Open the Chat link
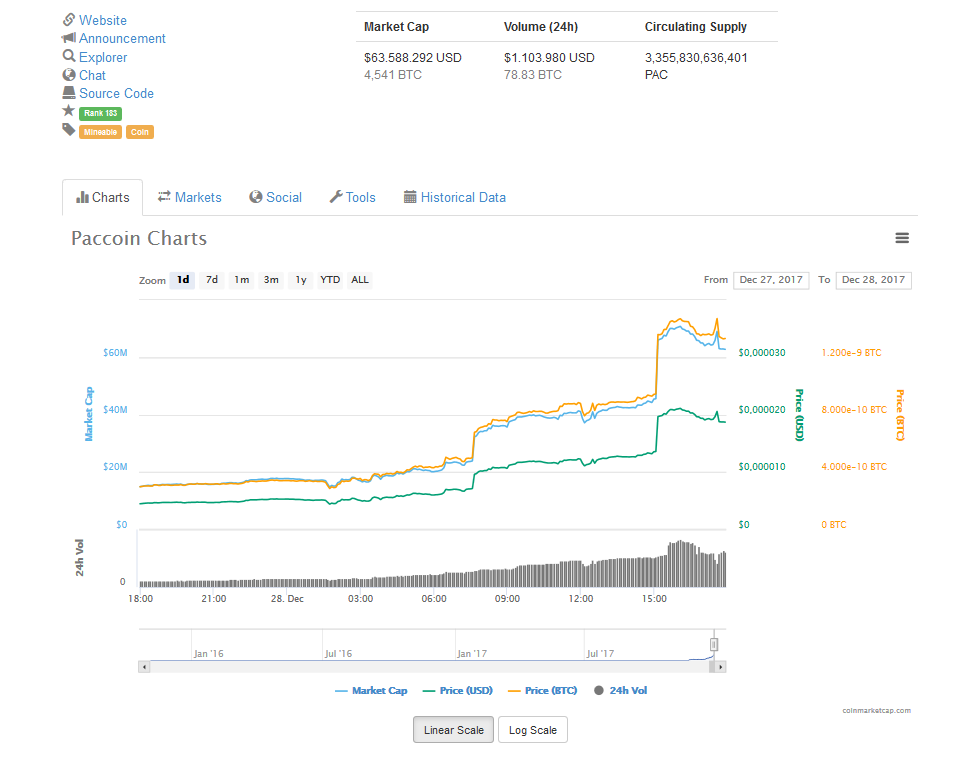This screenshot has height=763, width=975. click(x=92, y=75)
